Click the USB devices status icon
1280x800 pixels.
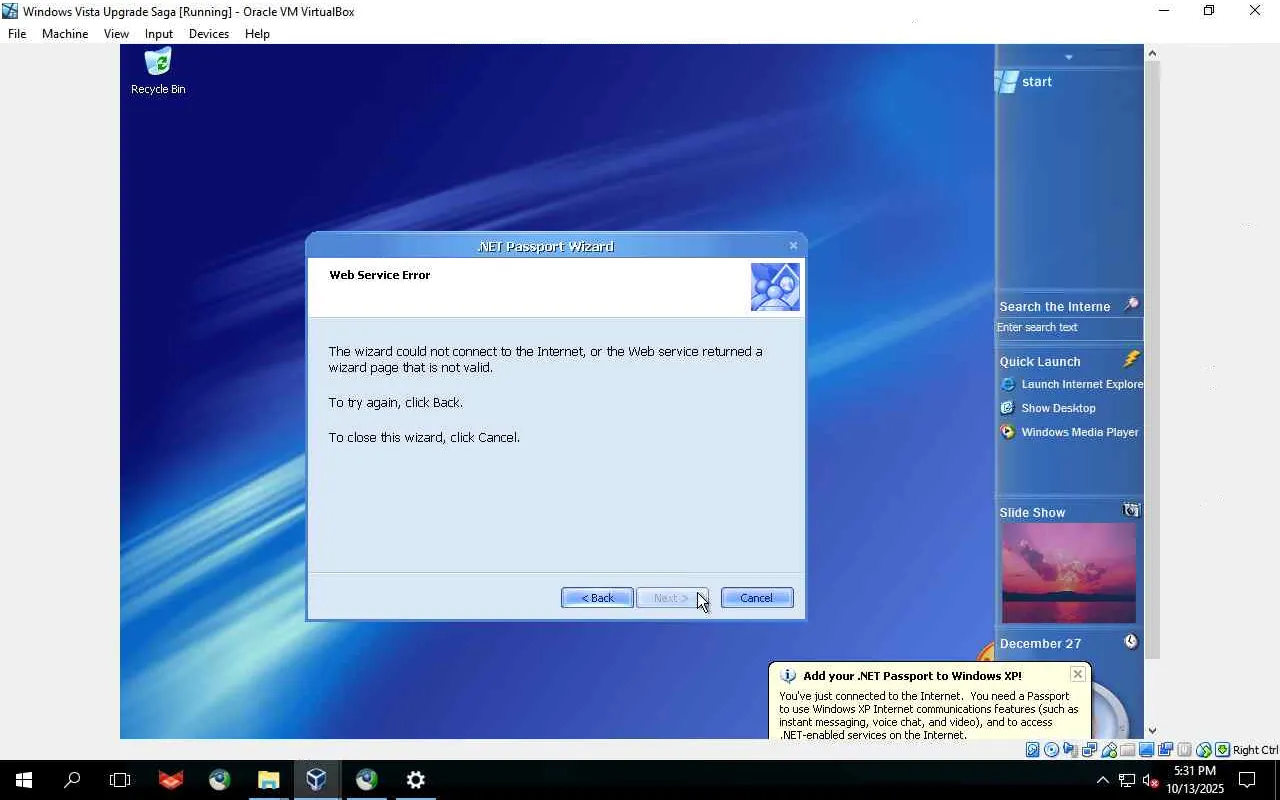point(1109,750)
